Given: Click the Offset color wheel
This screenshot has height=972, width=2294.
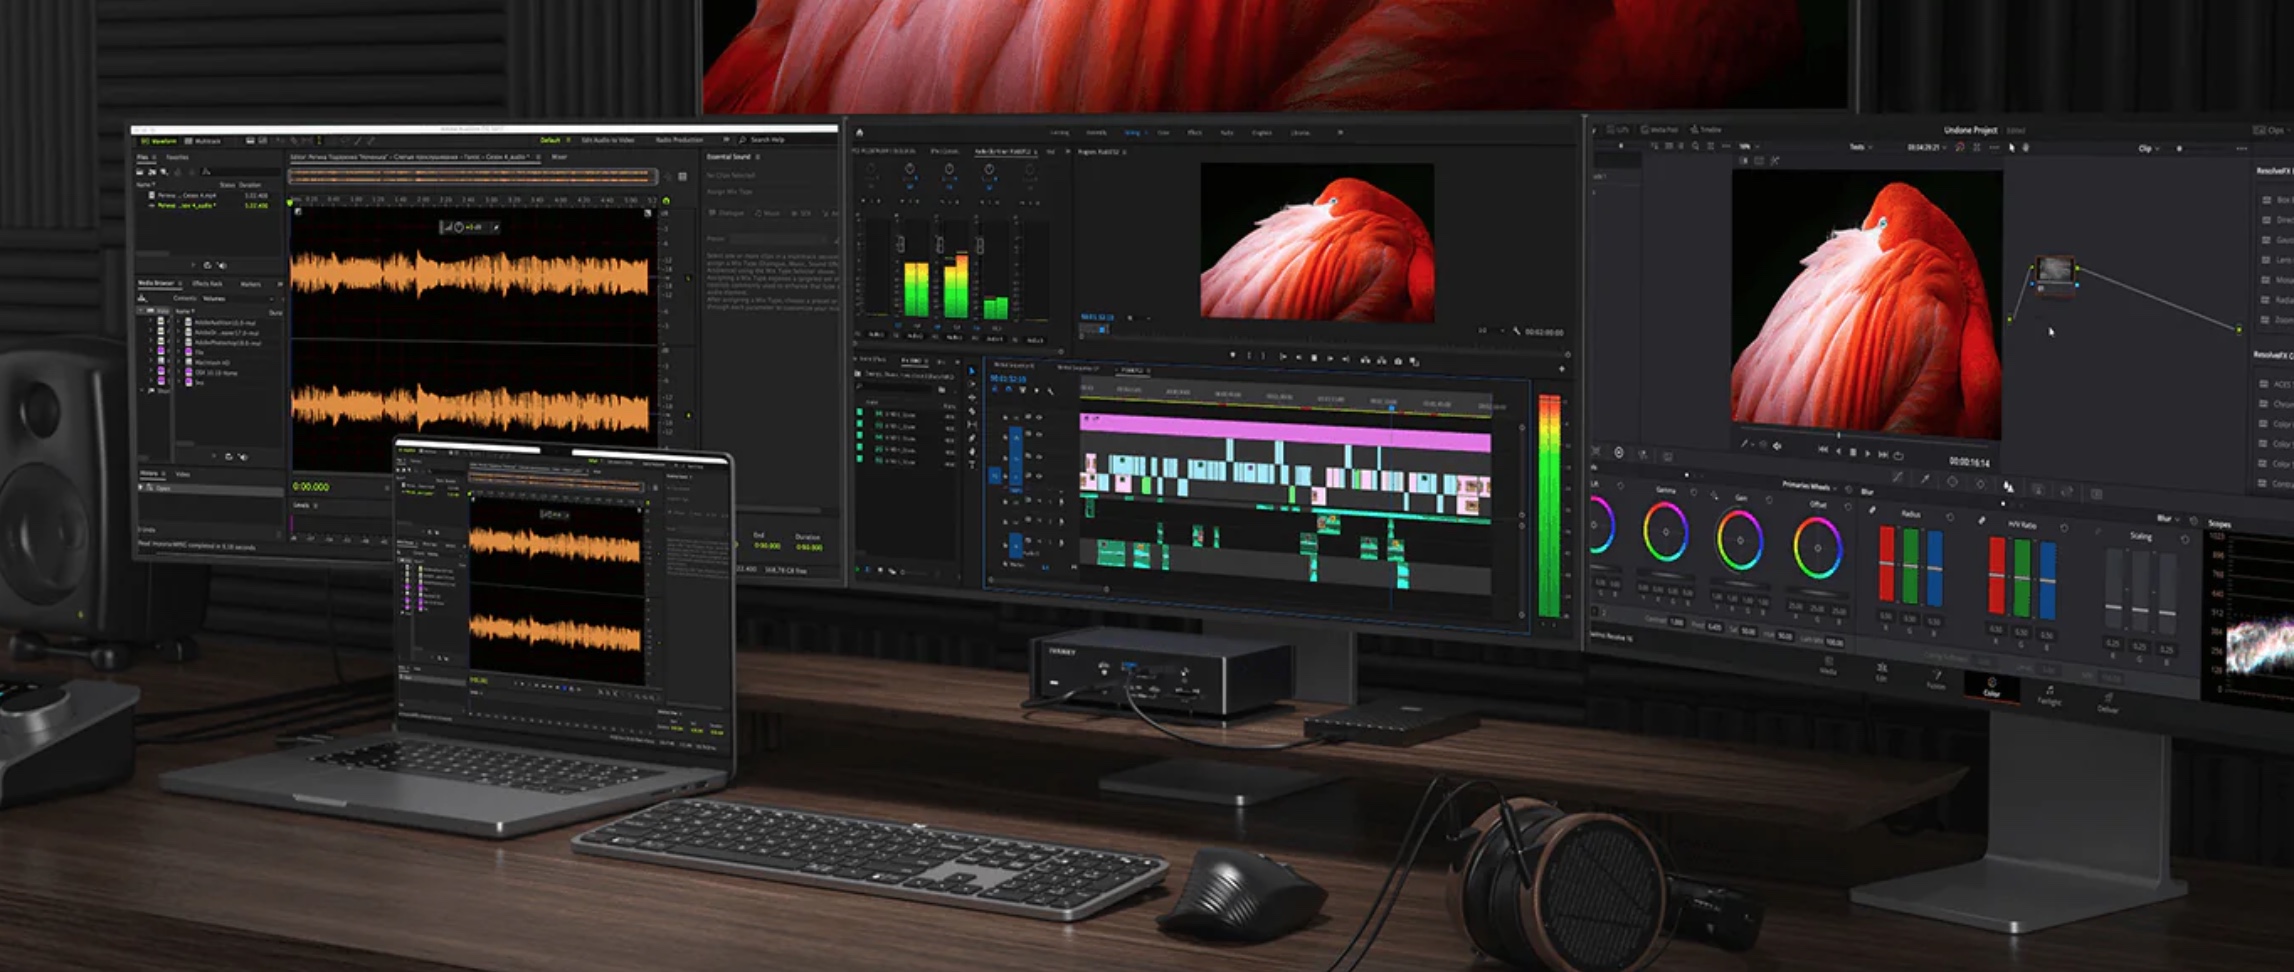Looking at the screenshot, I should 1818,548.
